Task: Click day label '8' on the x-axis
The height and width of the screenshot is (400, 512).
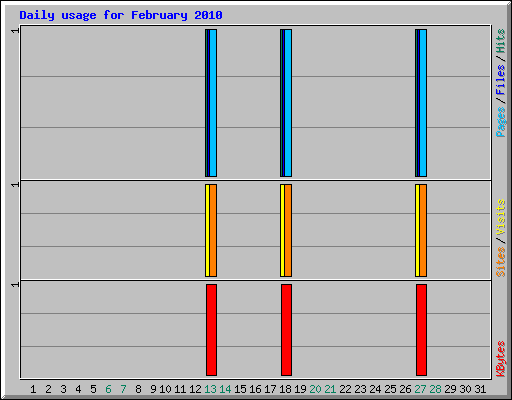Action: click(138, 389)
